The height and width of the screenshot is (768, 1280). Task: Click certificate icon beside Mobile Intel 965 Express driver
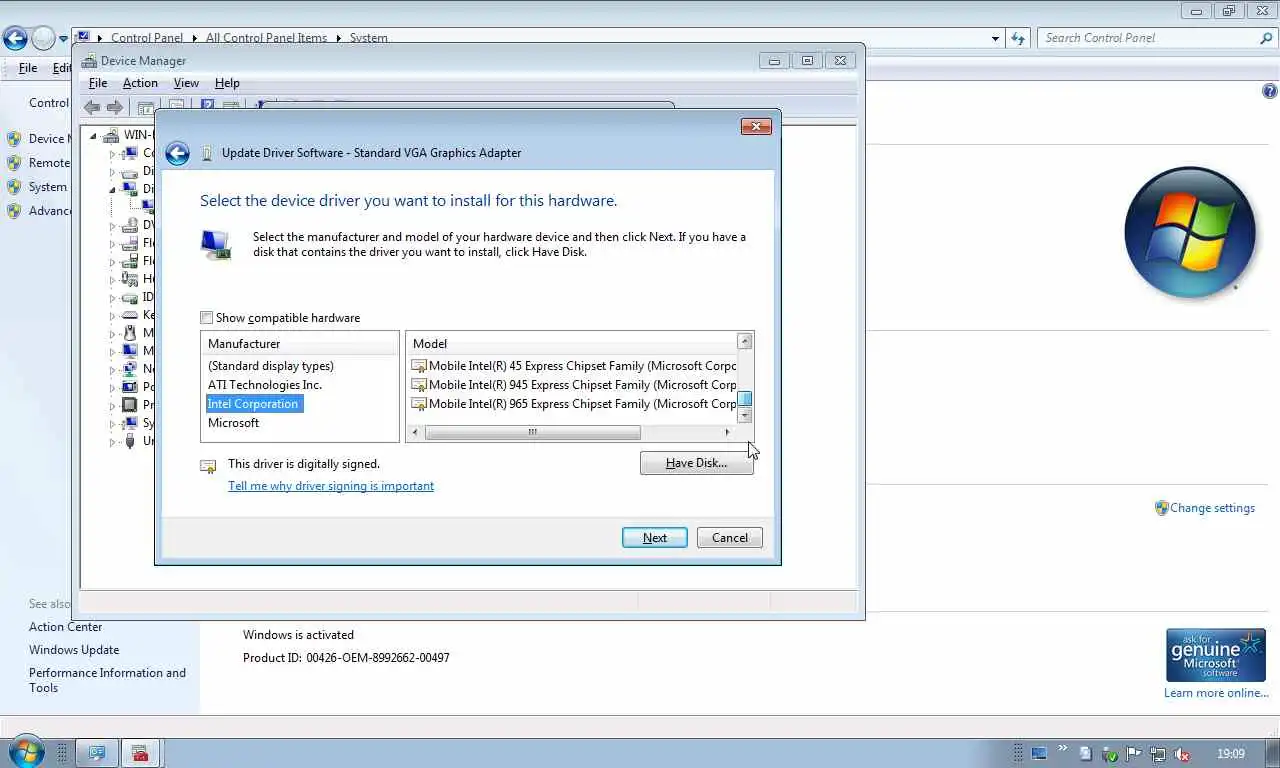[x=419, y=404]
